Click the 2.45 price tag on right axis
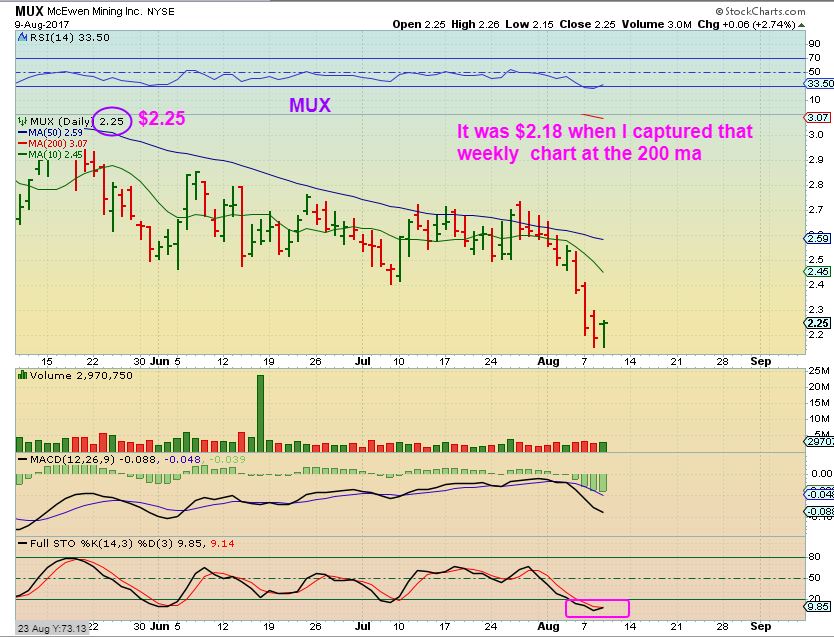The width and height of the screenshot is (834, 637). 816,272
